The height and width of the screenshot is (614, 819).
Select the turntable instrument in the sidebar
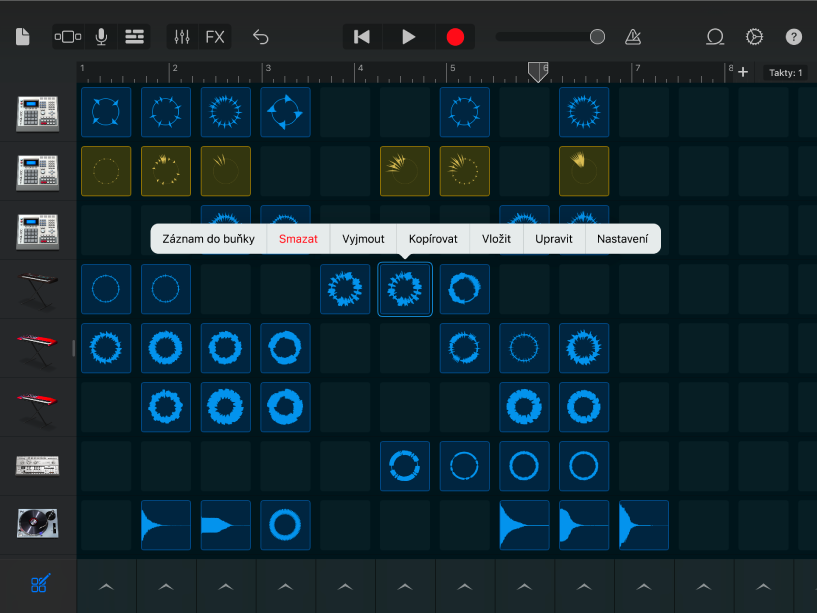38,525
